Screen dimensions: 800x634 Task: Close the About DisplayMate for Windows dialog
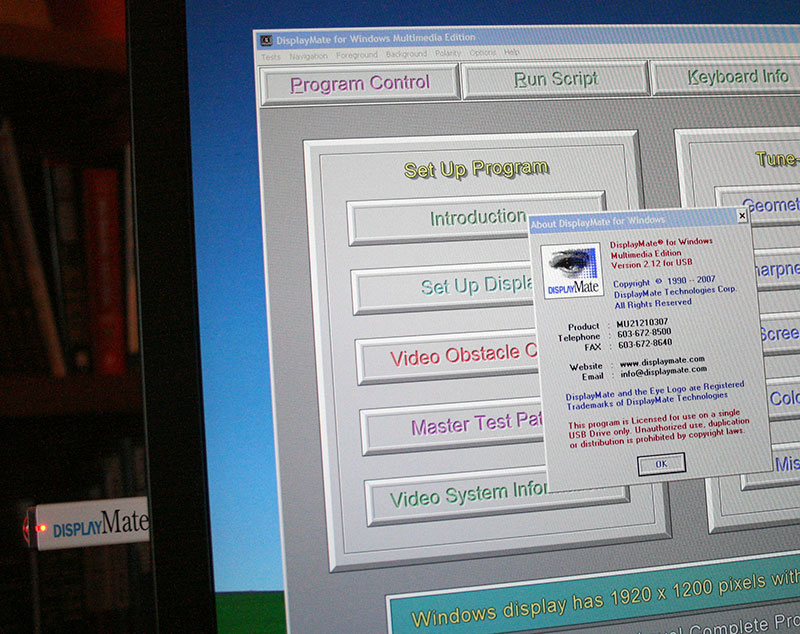(742, 216)
